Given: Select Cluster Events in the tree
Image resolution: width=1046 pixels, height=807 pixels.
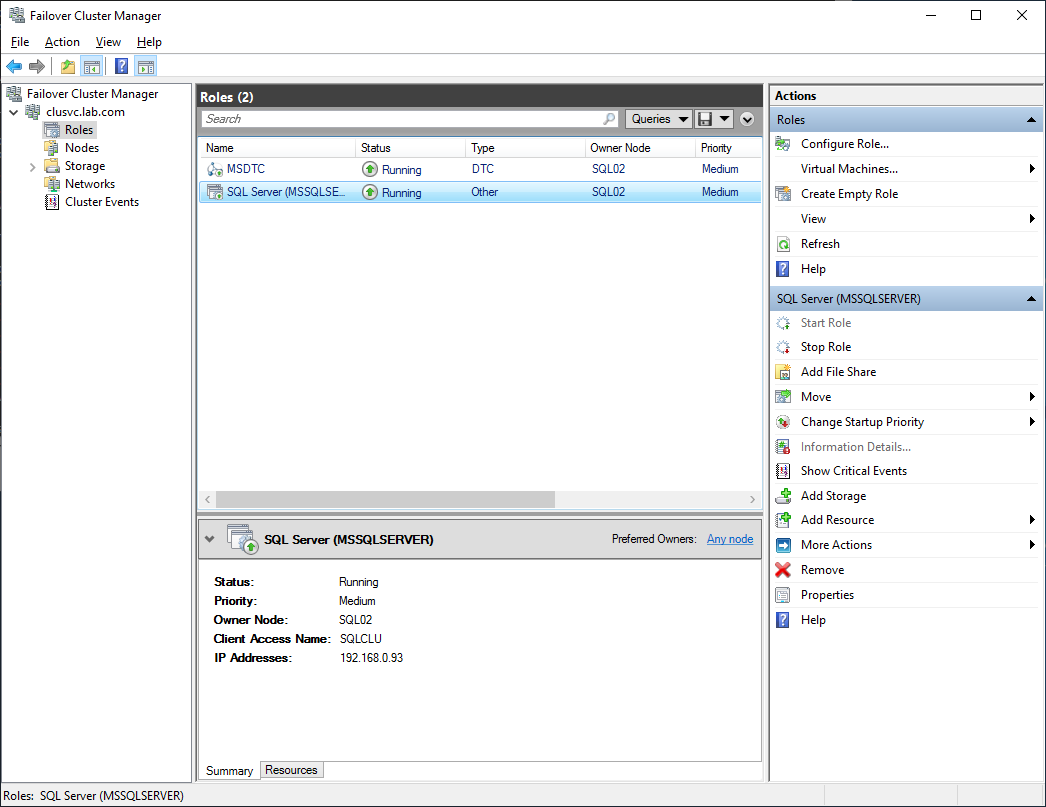Looking at the screenshot, I should coord(101,202).
